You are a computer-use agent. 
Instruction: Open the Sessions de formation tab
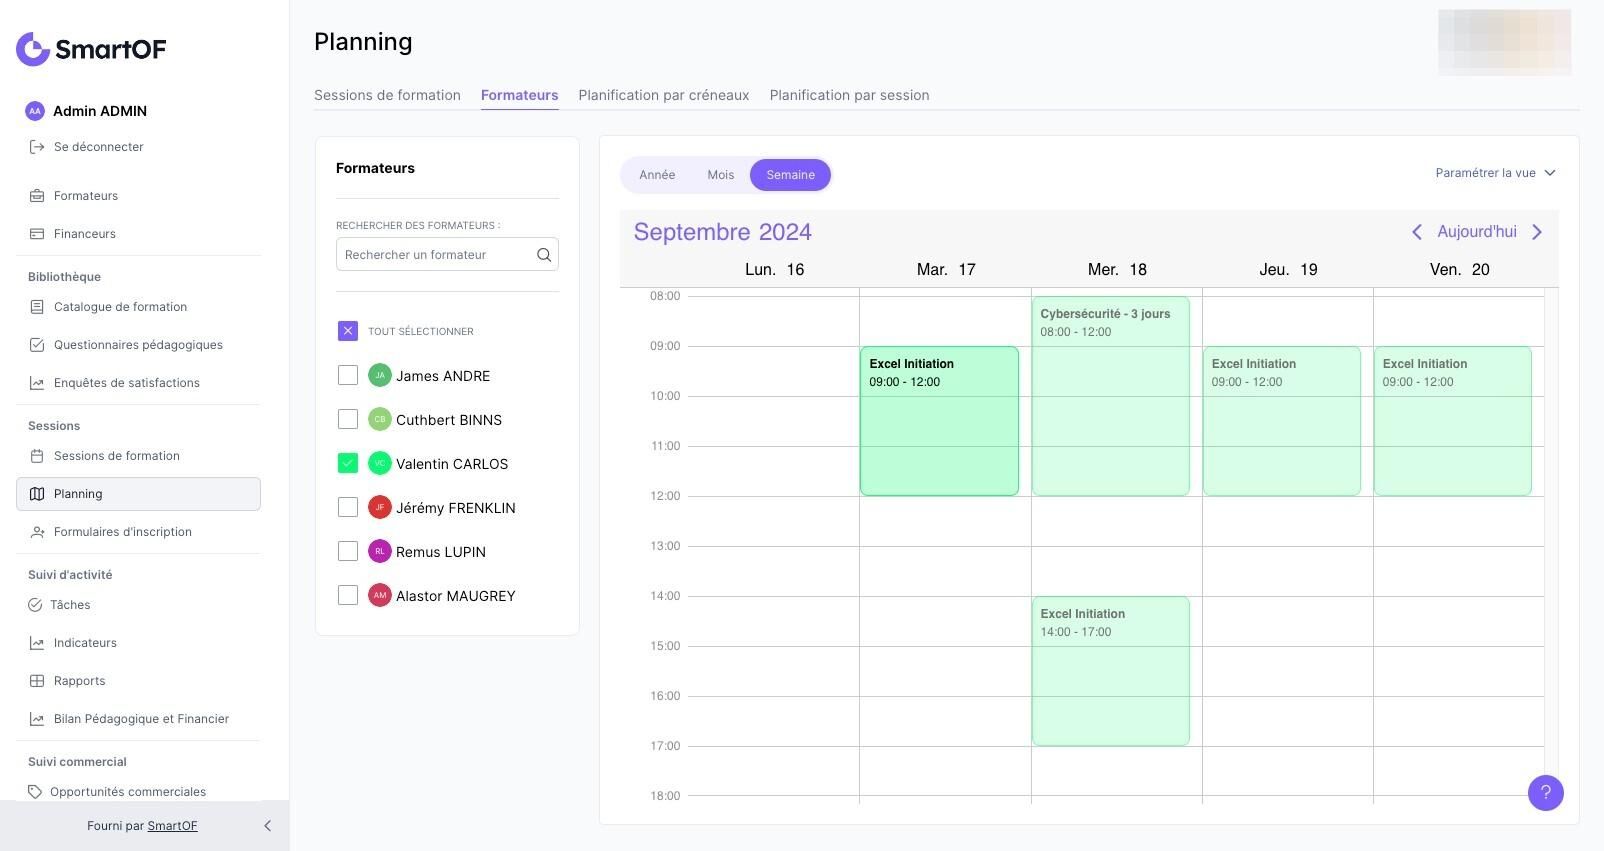point(387,95)
